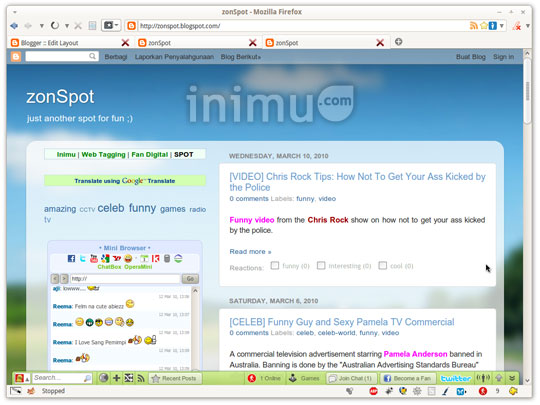This screenshot has width=540, height=405.
Task: Open Yahoo icon in Mini Browser
Action: pyautogui.click(x=117, y=258)
